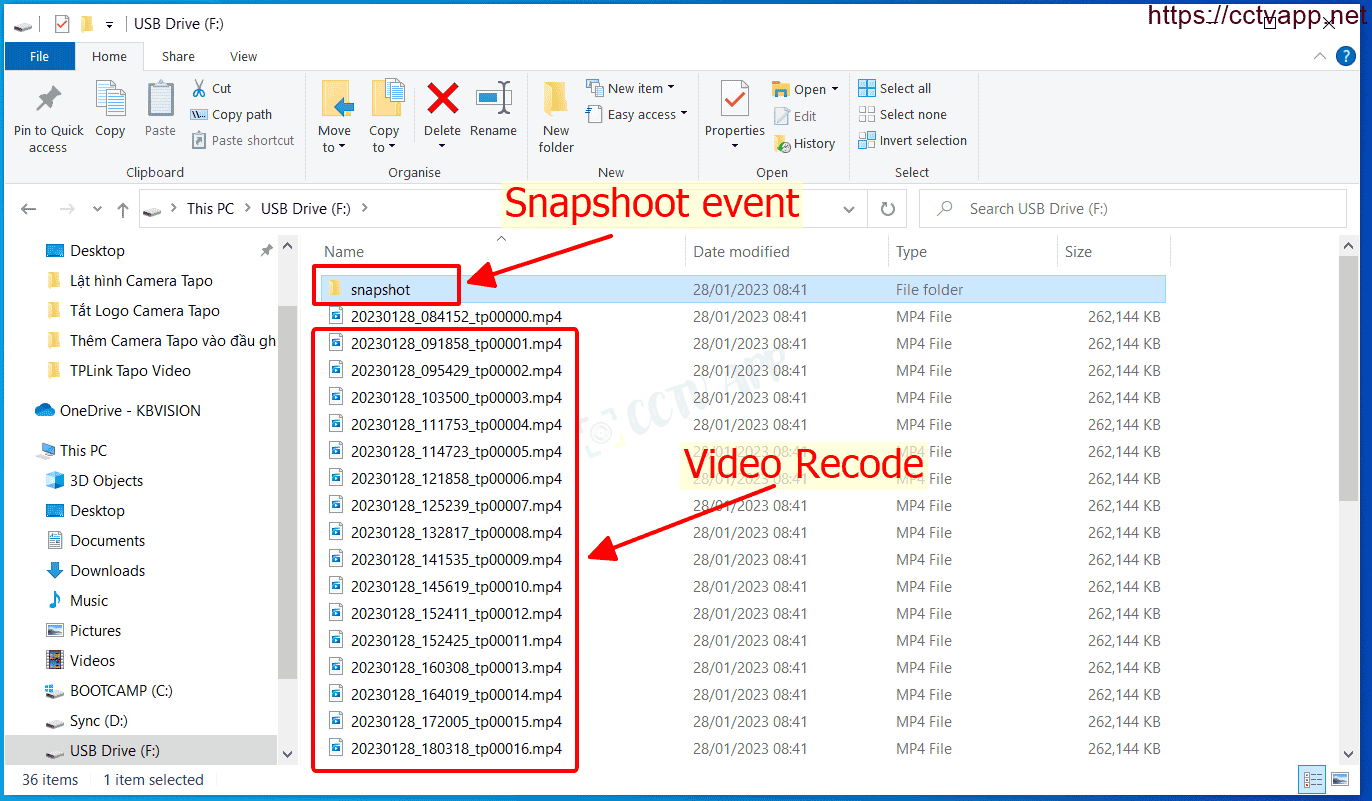The image size is (1372, 801).
Task: Select the snapshot folder in file list
Action: (380, 290)
